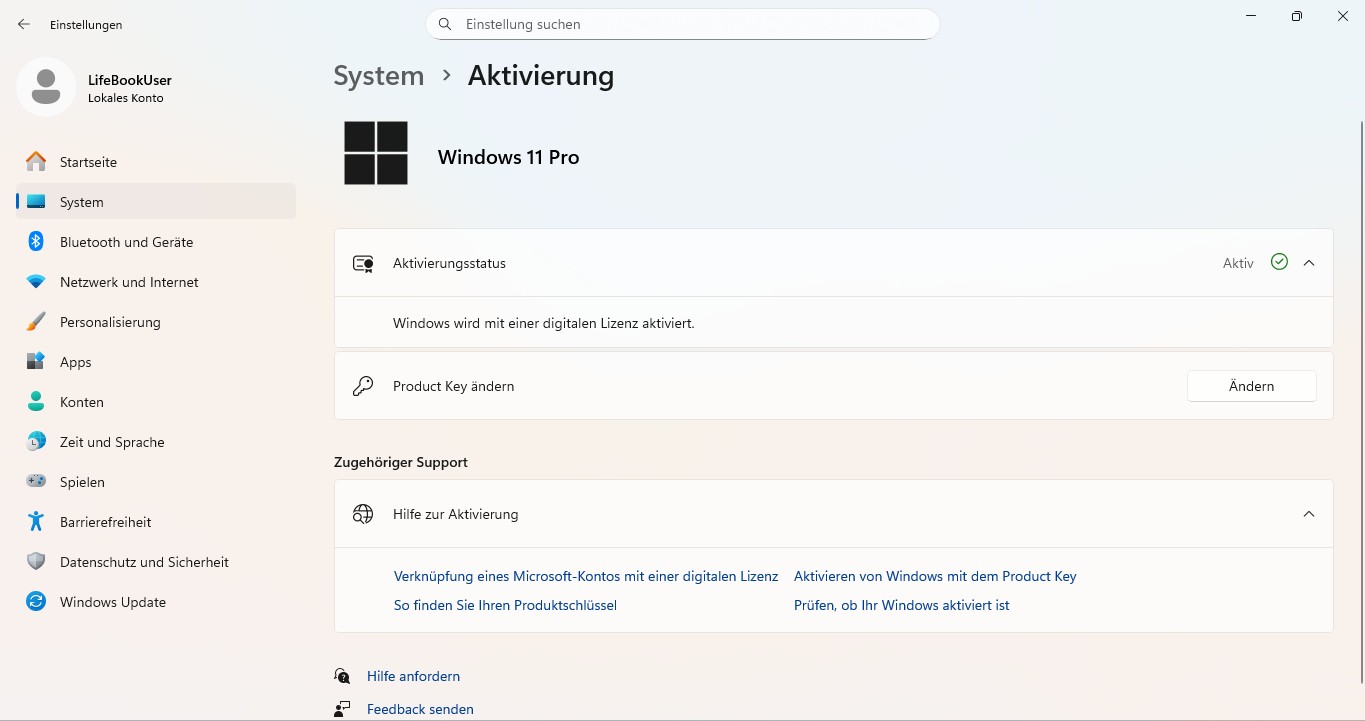Click the Netzwerk und Internet wifi icon
1365x721 pixels.
[36, 282]
